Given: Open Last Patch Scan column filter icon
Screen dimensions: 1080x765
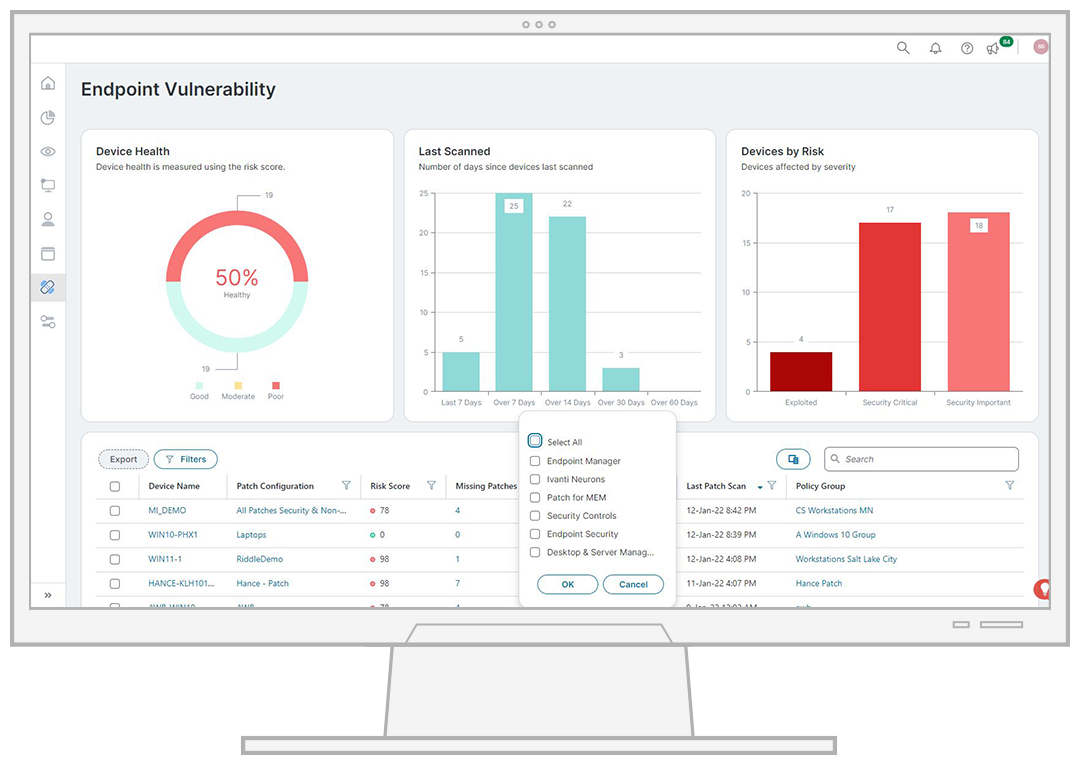Looking at the screenshot, I should [772, 485].
